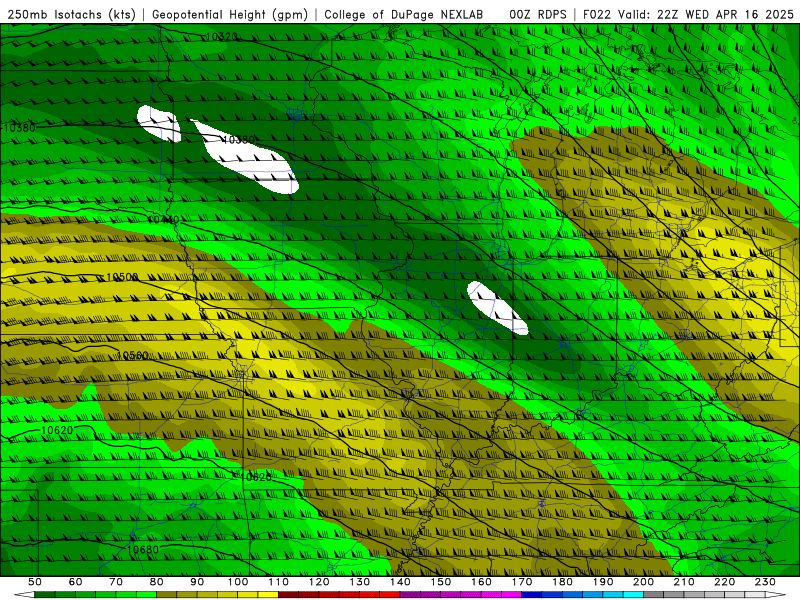Select the 'Geopotential Height (gpm)' header text
This screenshot has width=800, height=600.
tap(230, 14)
